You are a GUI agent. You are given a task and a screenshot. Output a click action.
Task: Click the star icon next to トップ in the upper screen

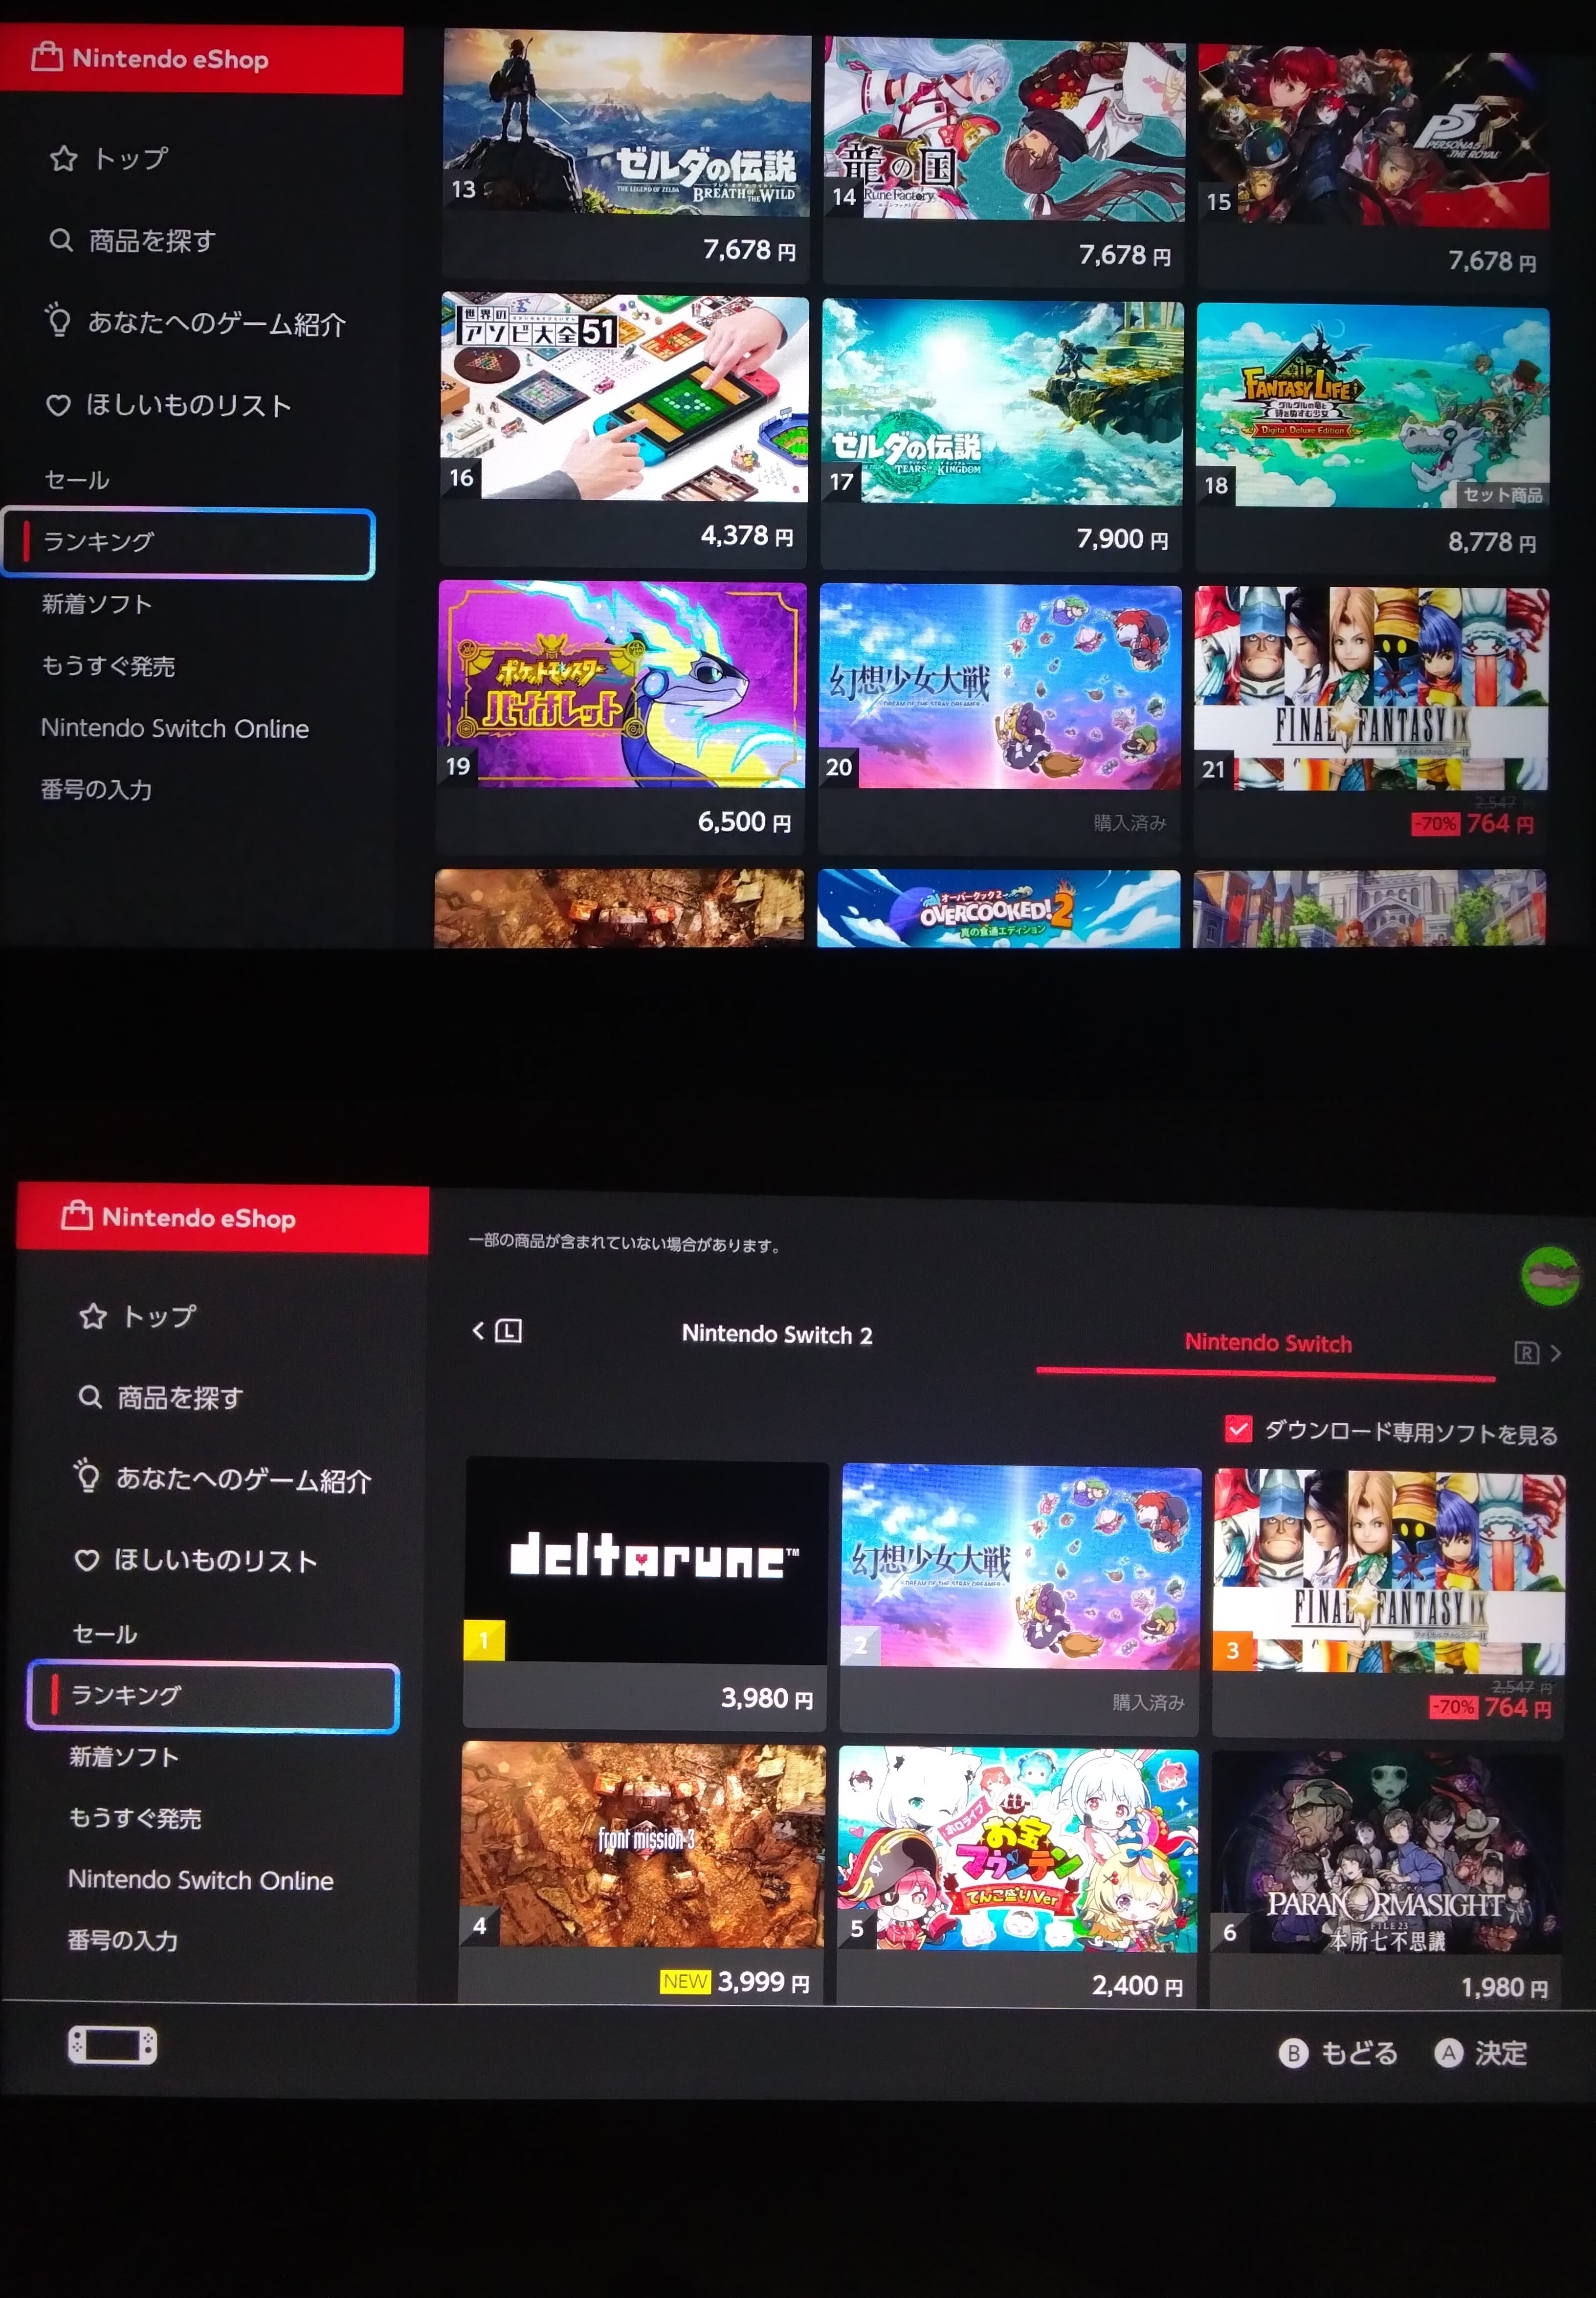pyautogui.click(x=64, y=158)
